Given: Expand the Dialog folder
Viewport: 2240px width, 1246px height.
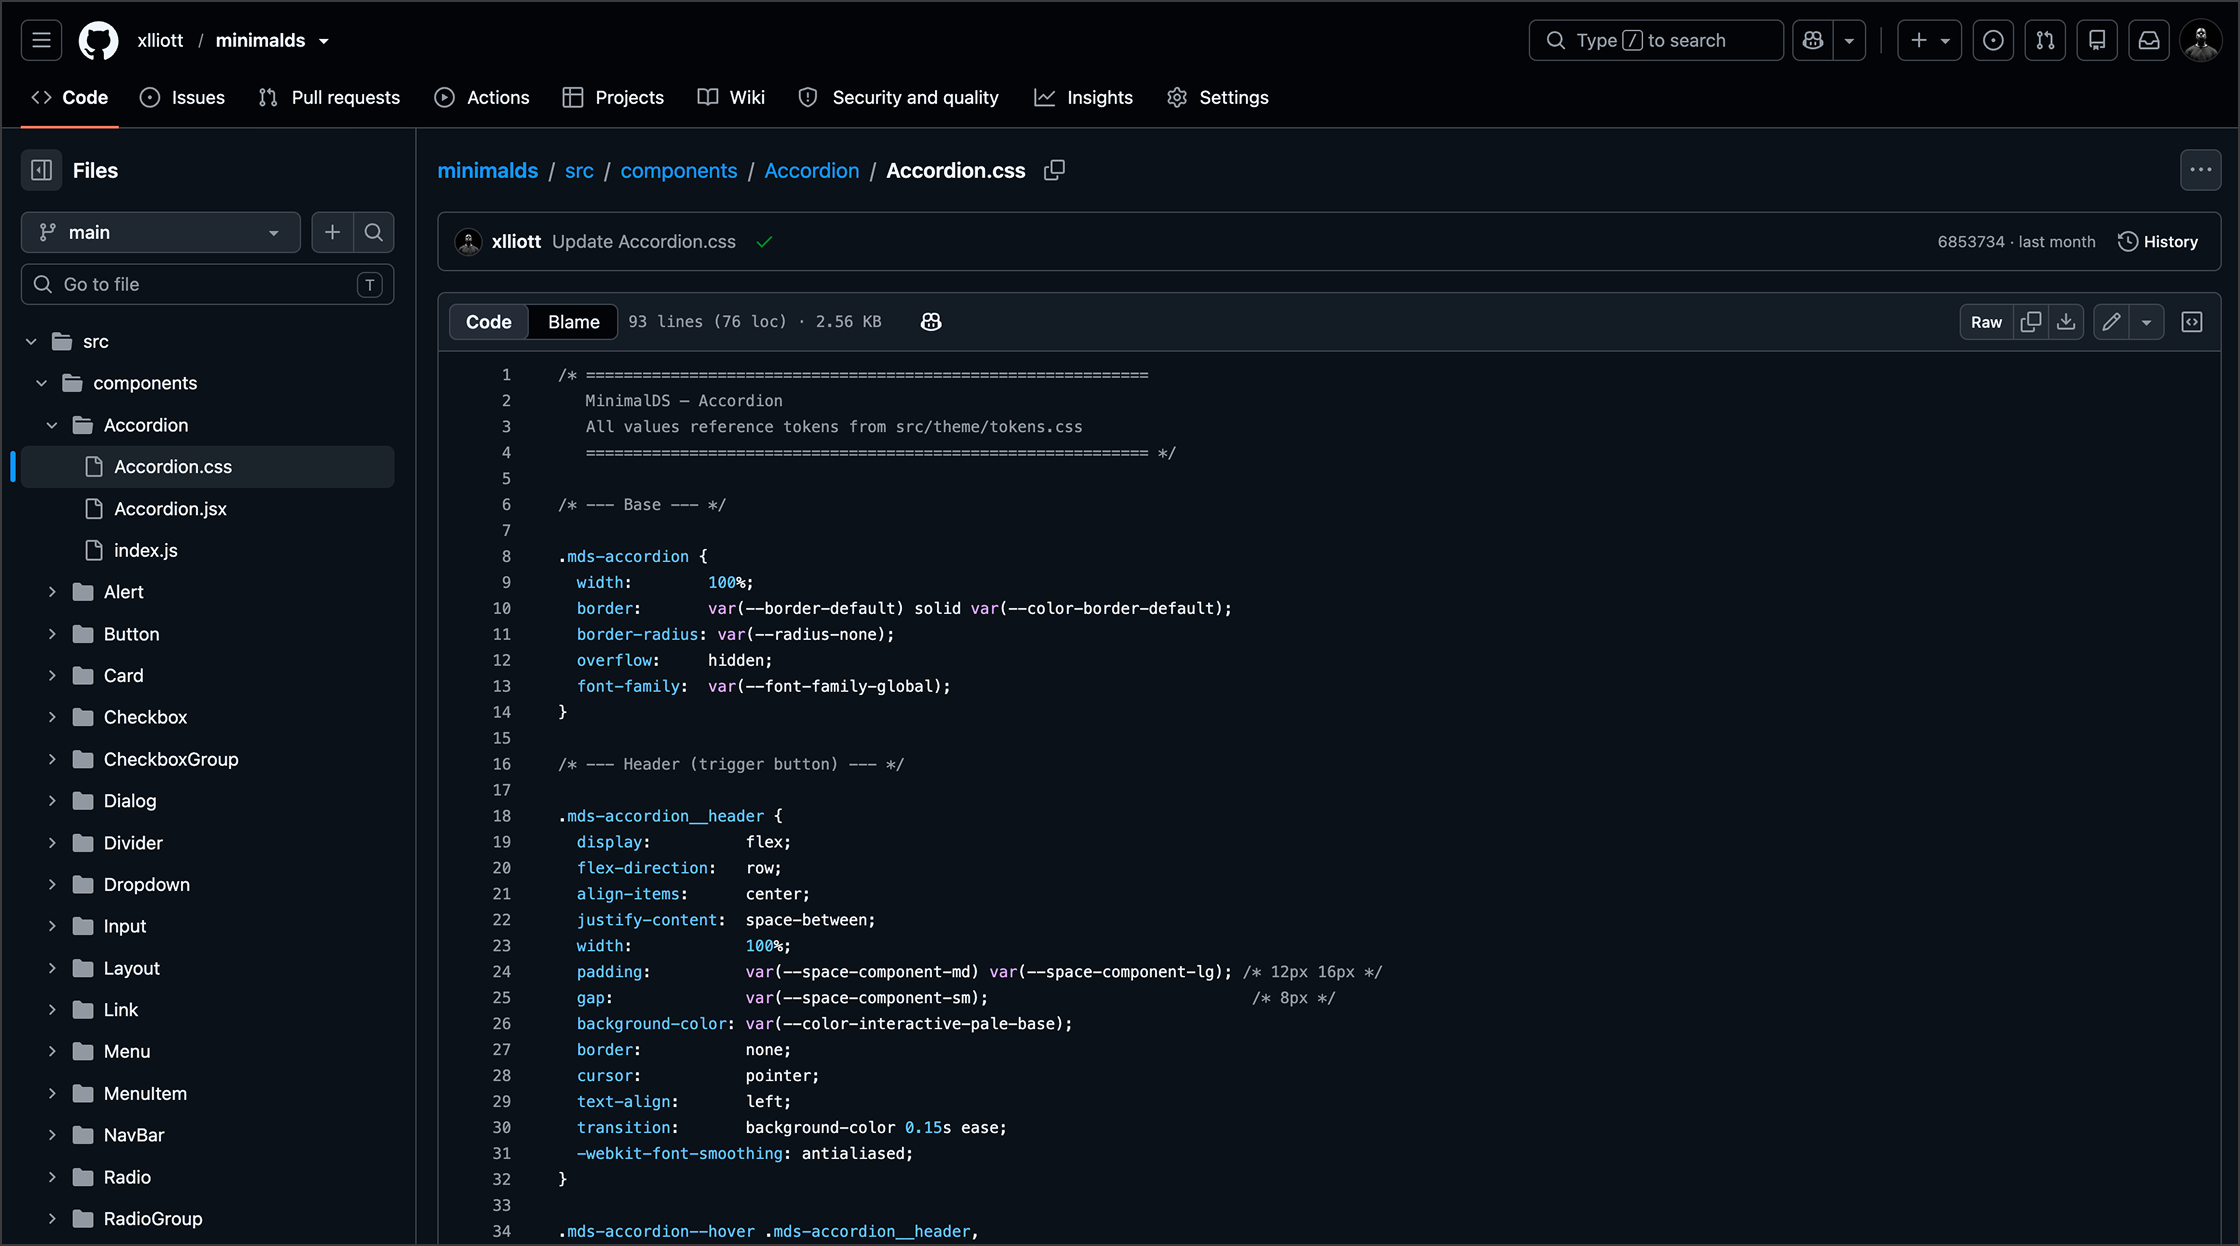Looking at the screenshot, I should [52, 801].
